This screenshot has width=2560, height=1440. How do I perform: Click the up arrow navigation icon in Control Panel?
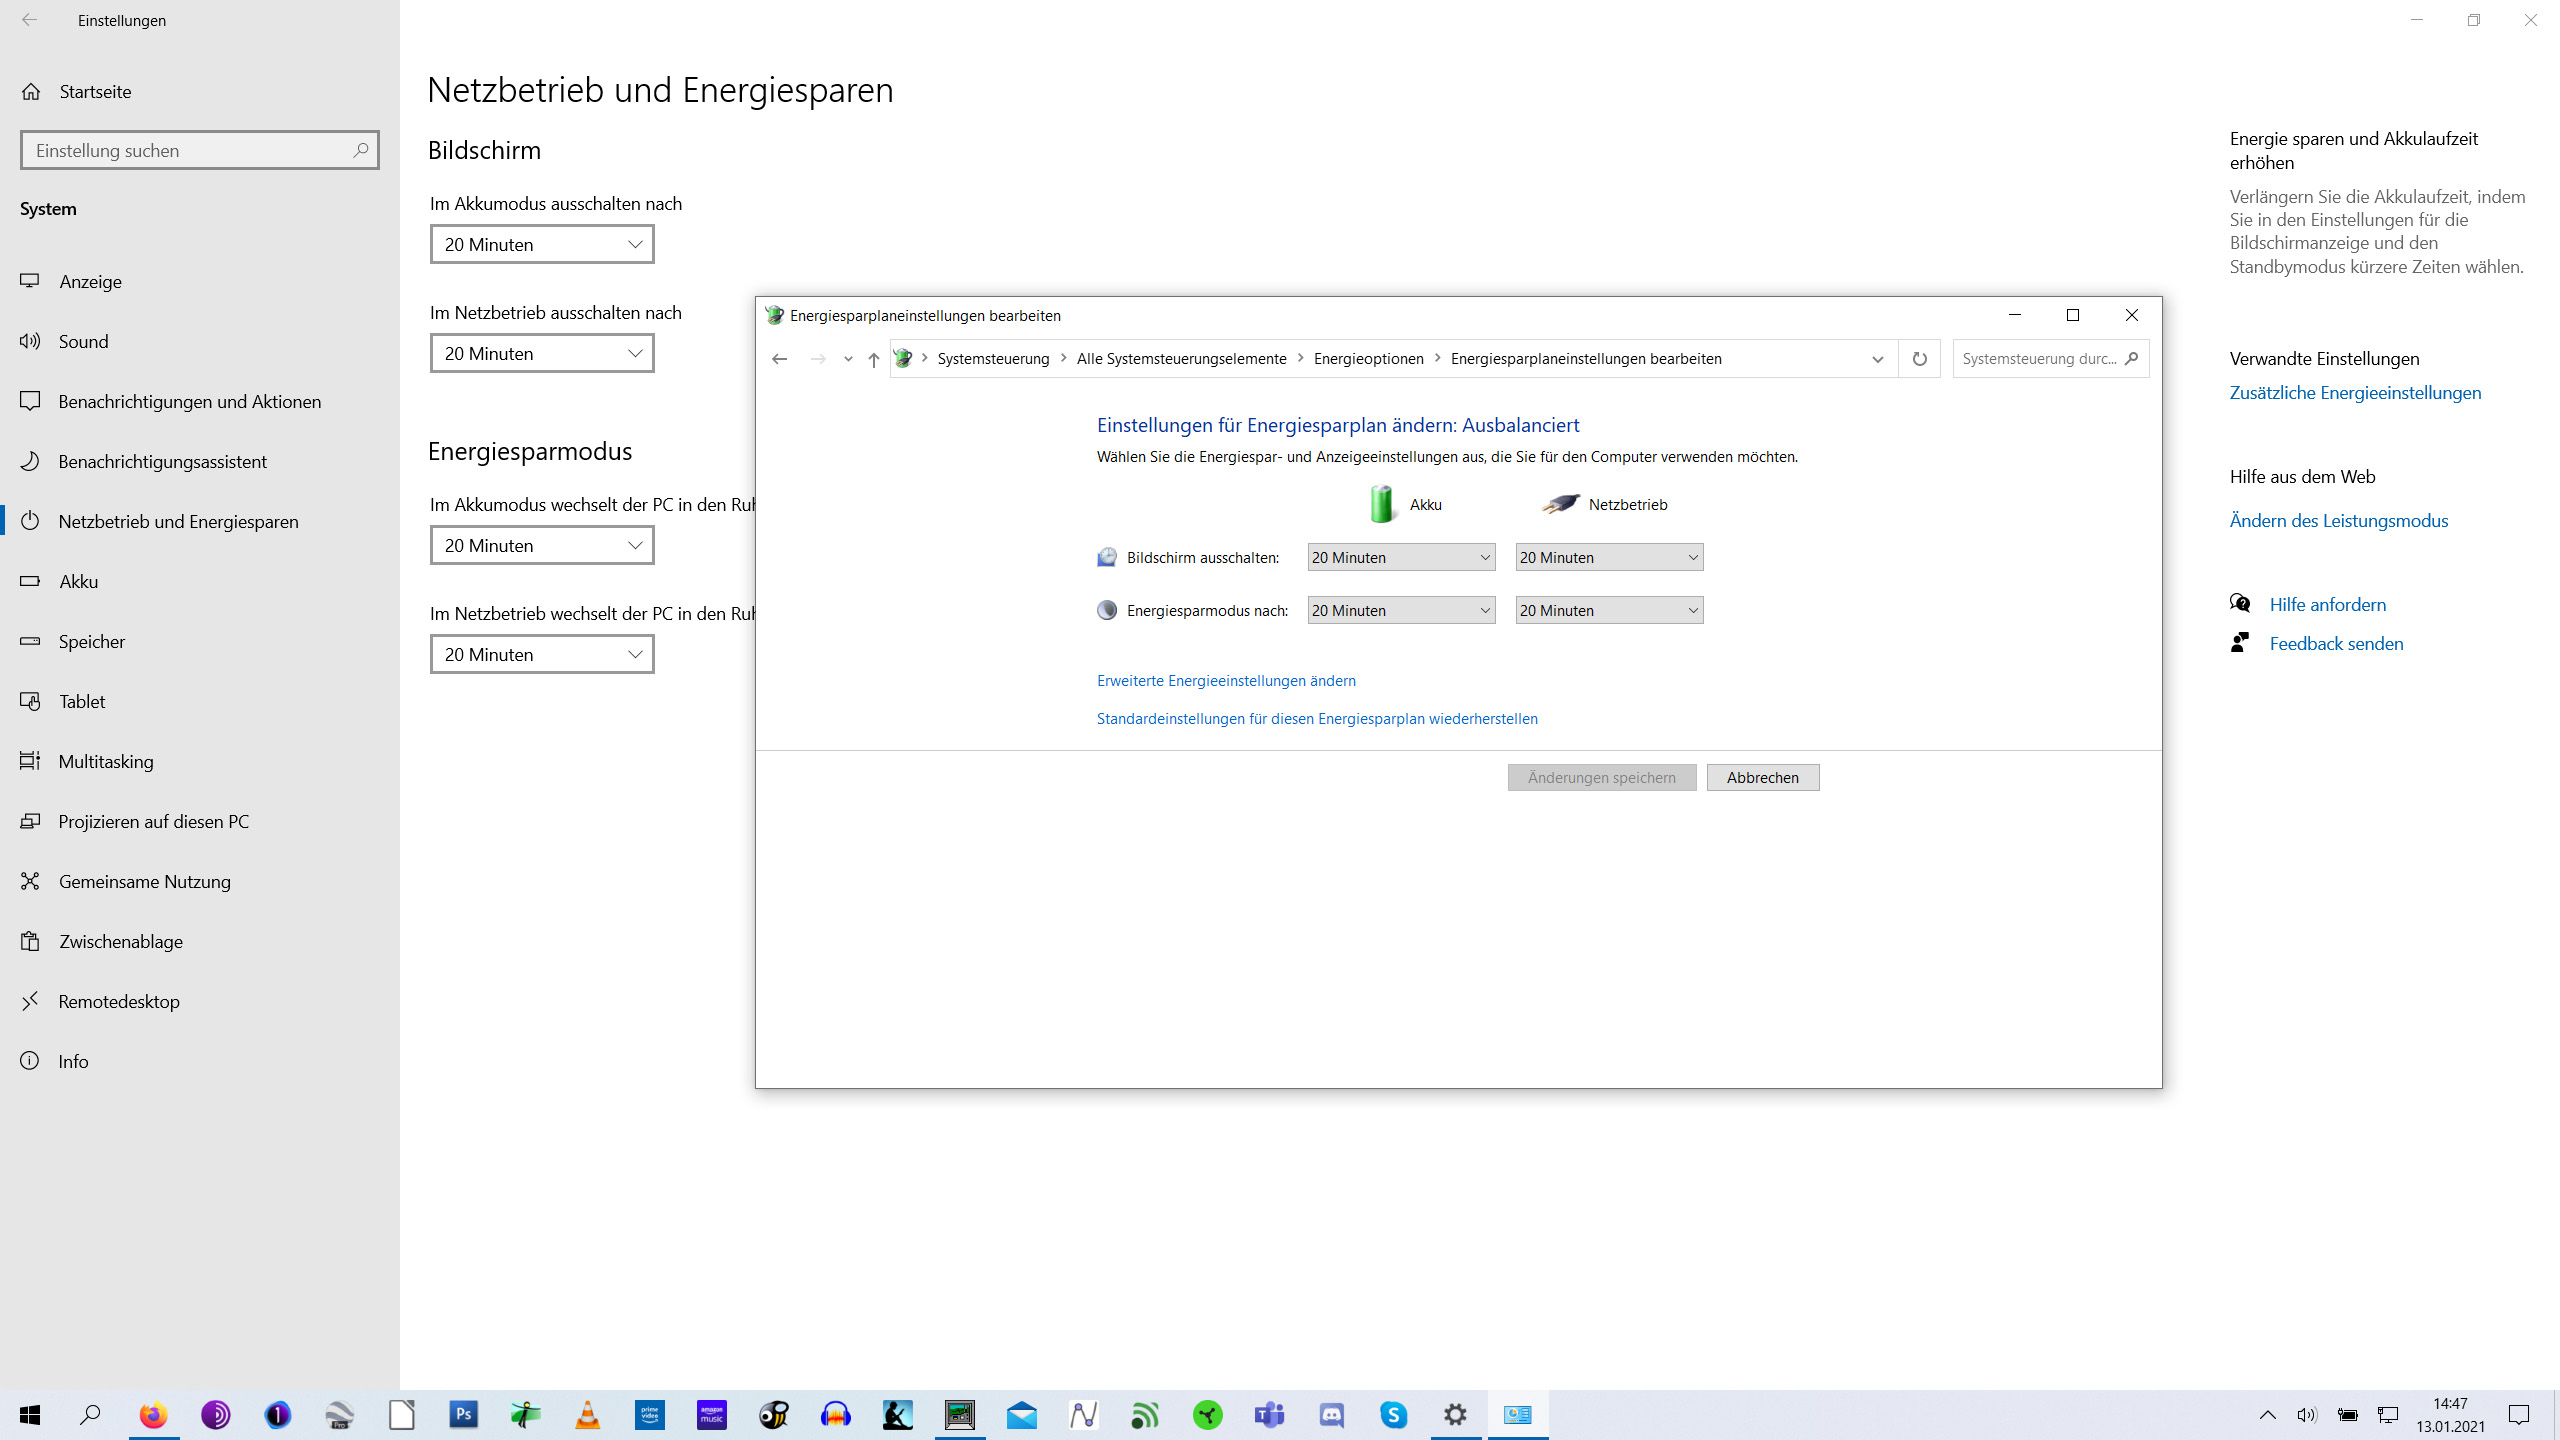point(874,359)
